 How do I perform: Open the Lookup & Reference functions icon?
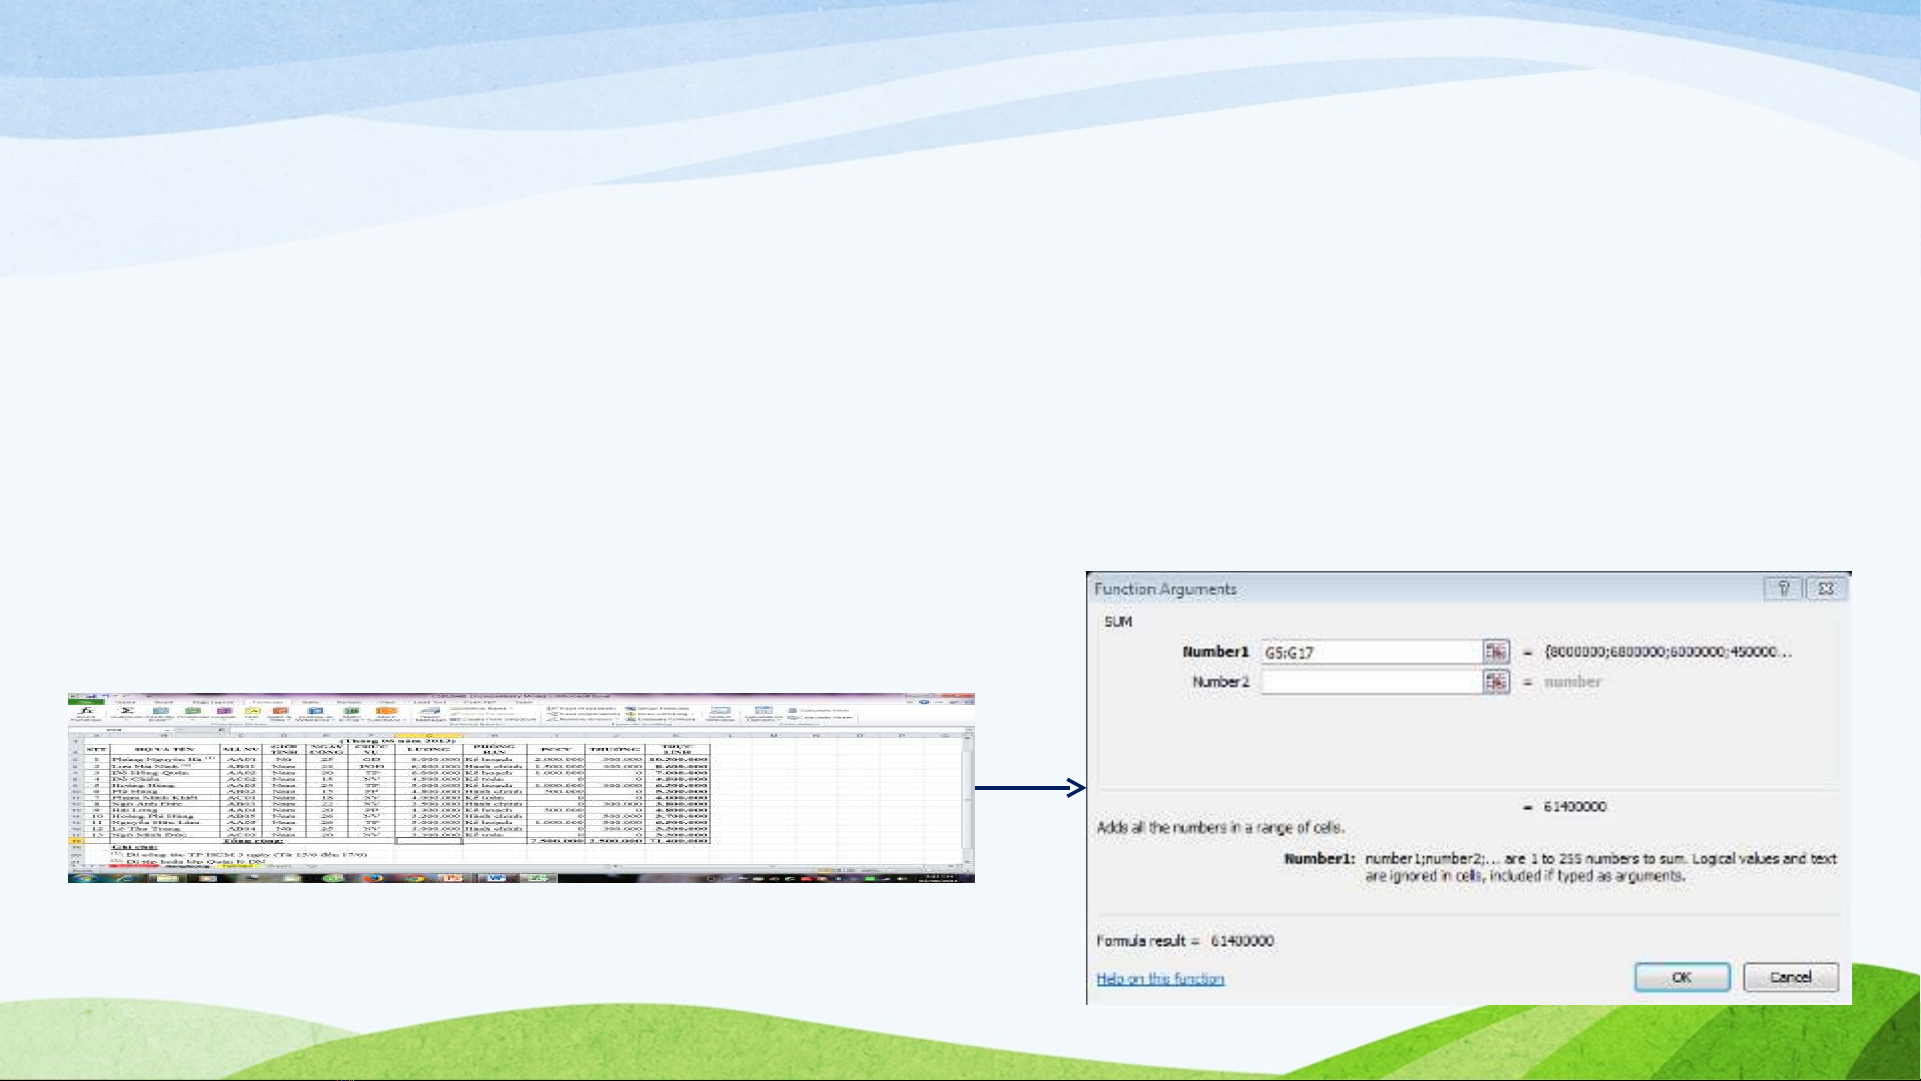(x=315, y=711)
